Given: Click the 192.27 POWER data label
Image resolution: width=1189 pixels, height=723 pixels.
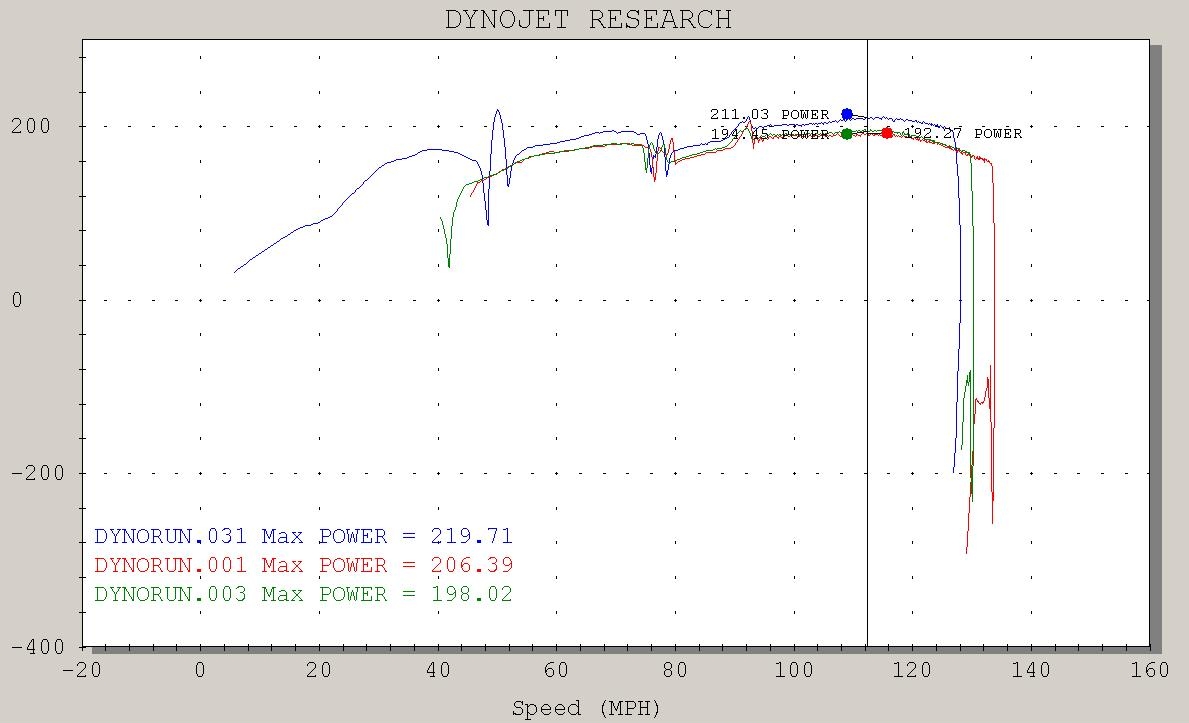Looking at the screenshot, I should click(963, 134).
